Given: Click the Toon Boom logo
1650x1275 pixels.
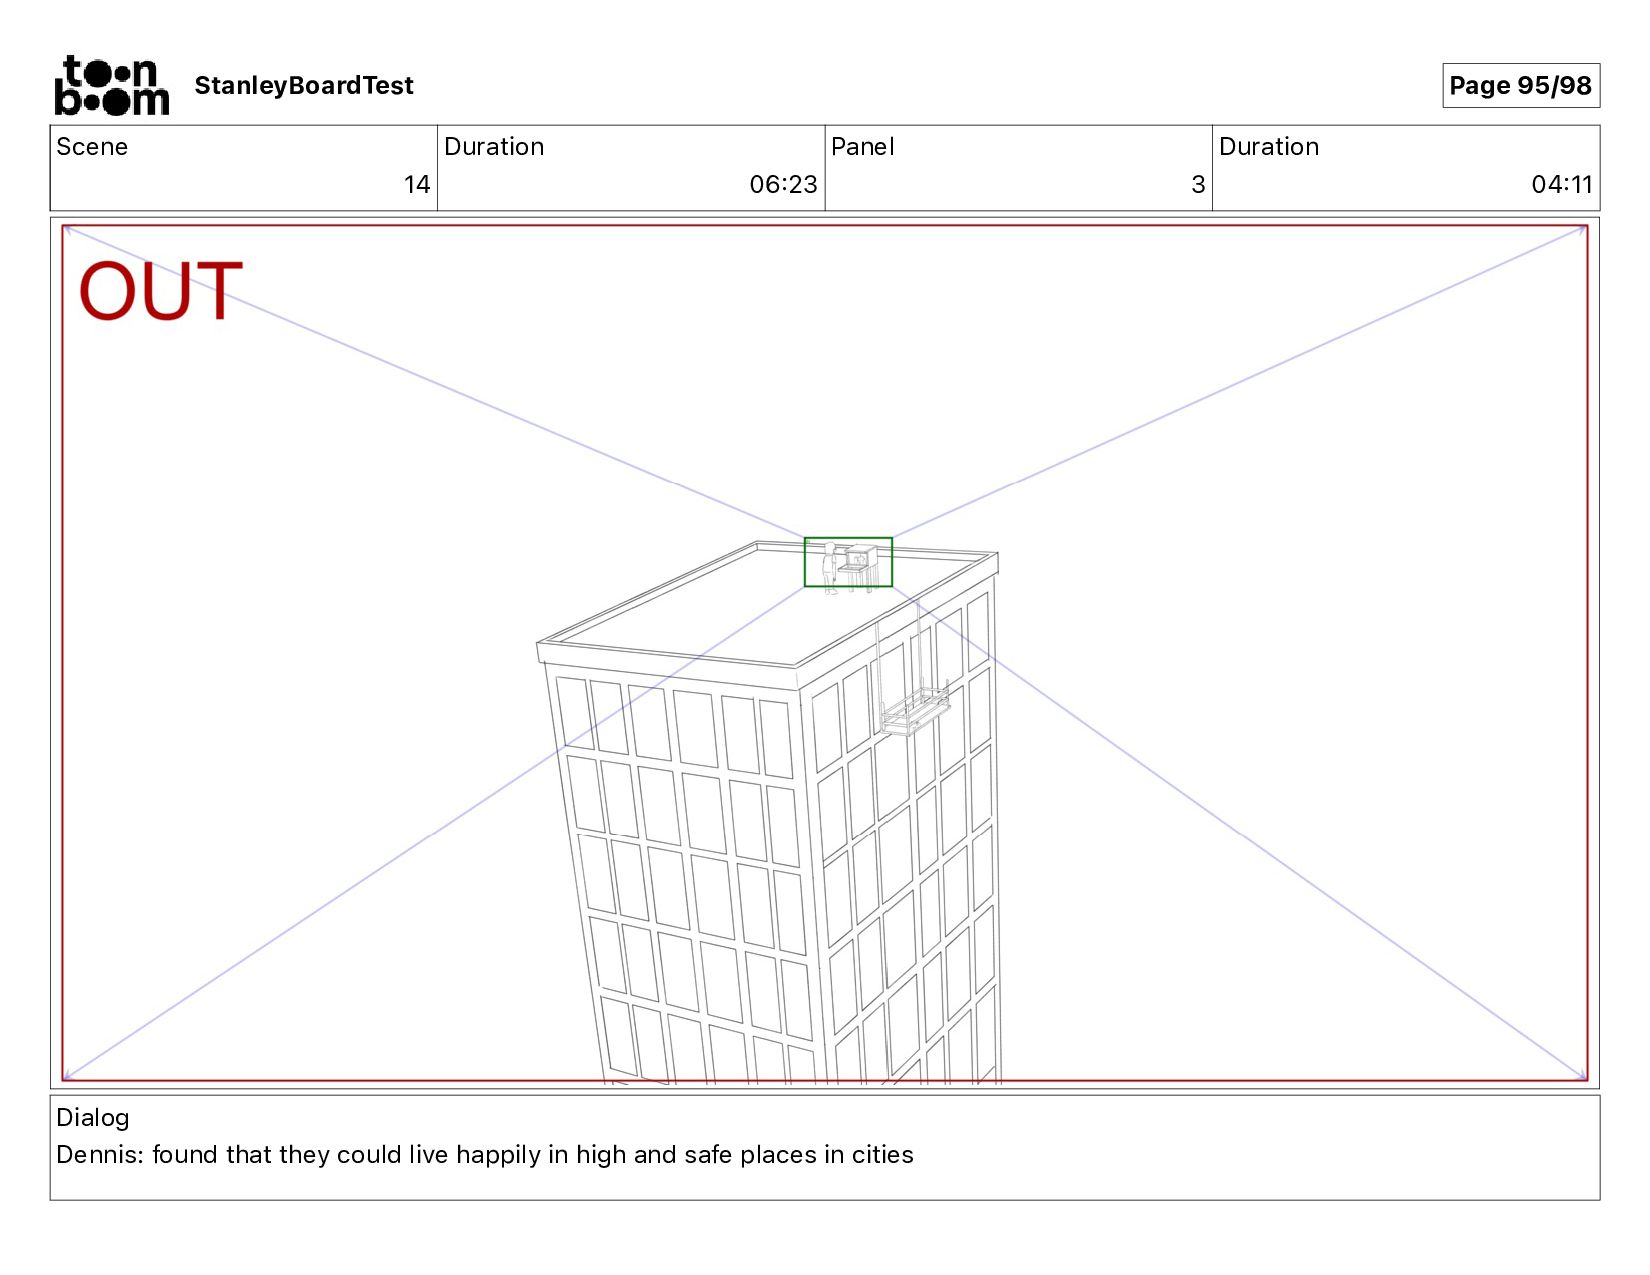Looking at the screenshot, I should pyautogui.click(x=111, y=85).
